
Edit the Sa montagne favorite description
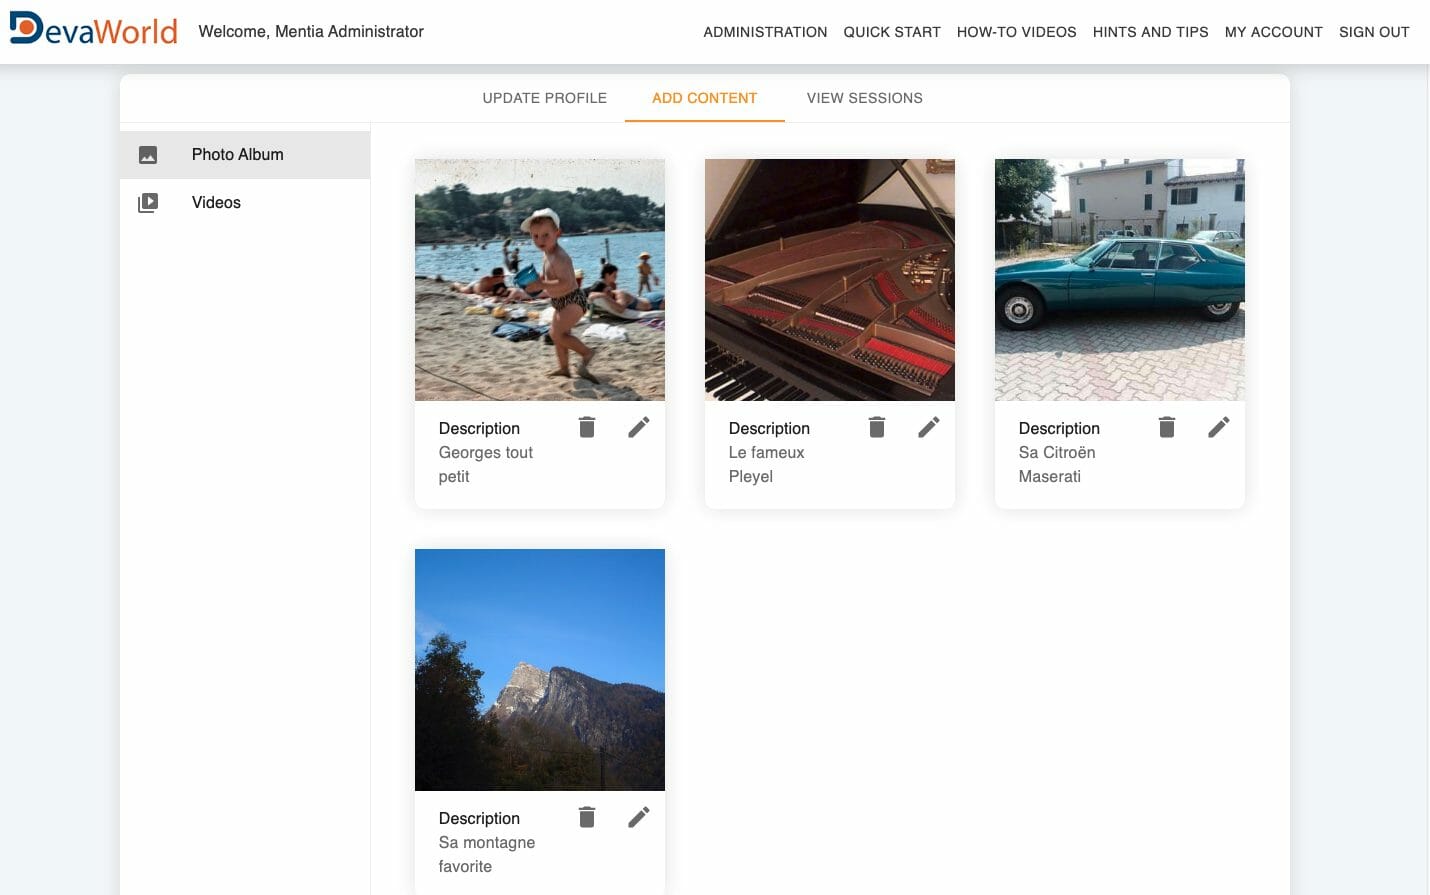(x=639, y=817)
